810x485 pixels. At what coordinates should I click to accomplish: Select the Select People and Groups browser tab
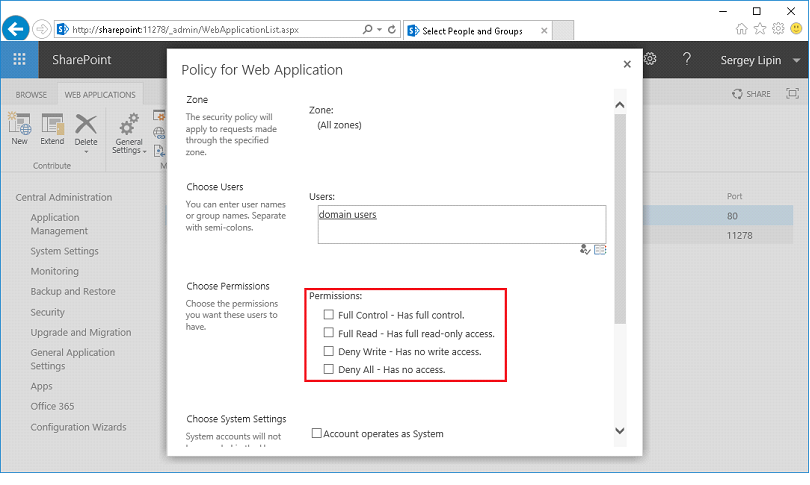[472, 31]
